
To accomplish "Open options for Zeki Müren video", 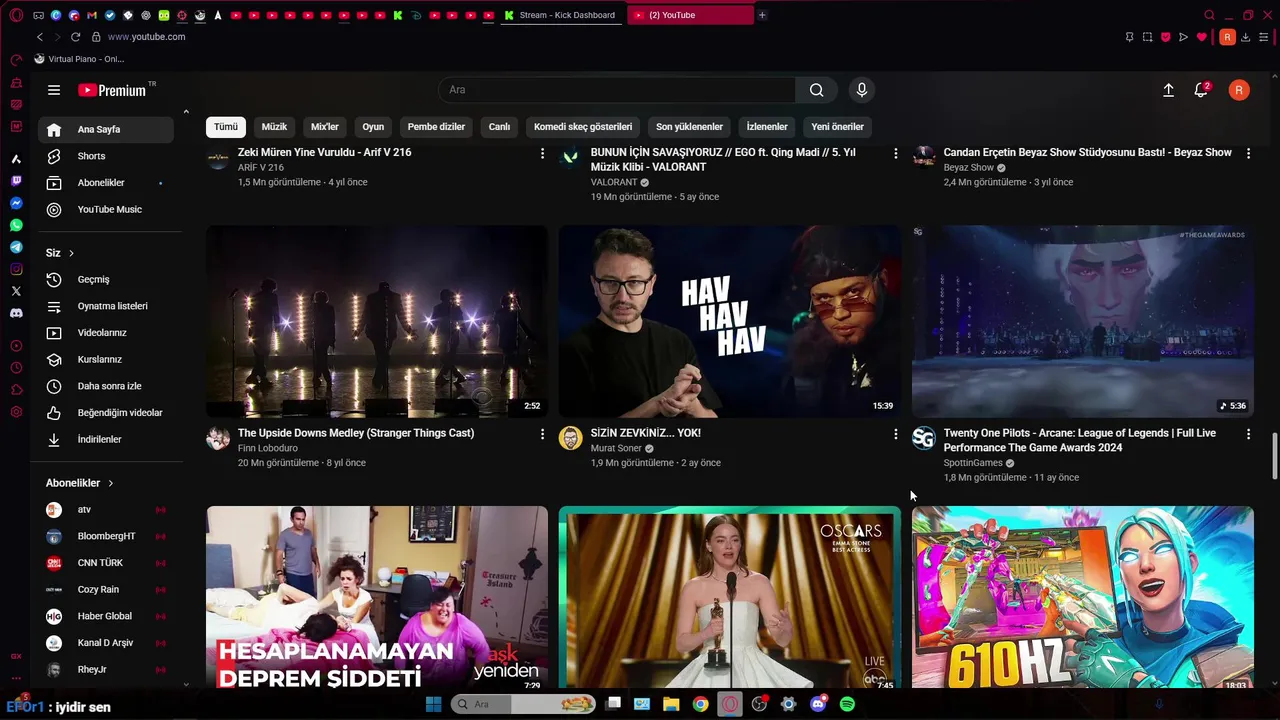I will pos(543,153).
